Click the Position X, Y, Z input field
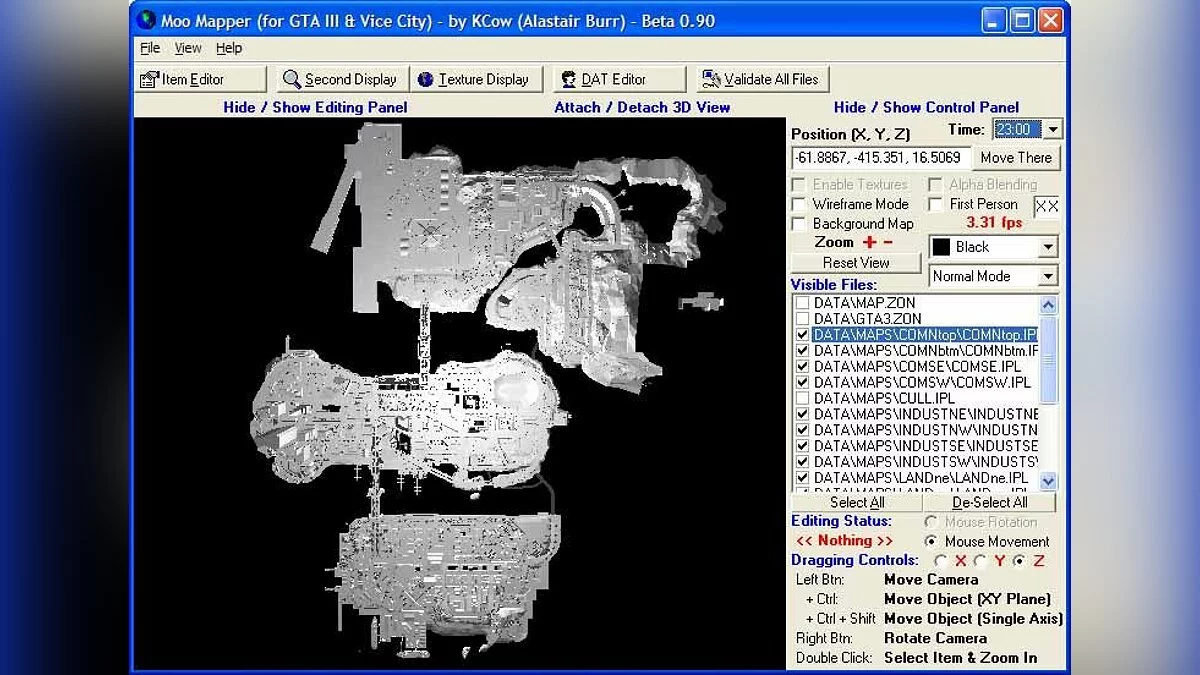 pyautogui.click(x=880, y=157)
